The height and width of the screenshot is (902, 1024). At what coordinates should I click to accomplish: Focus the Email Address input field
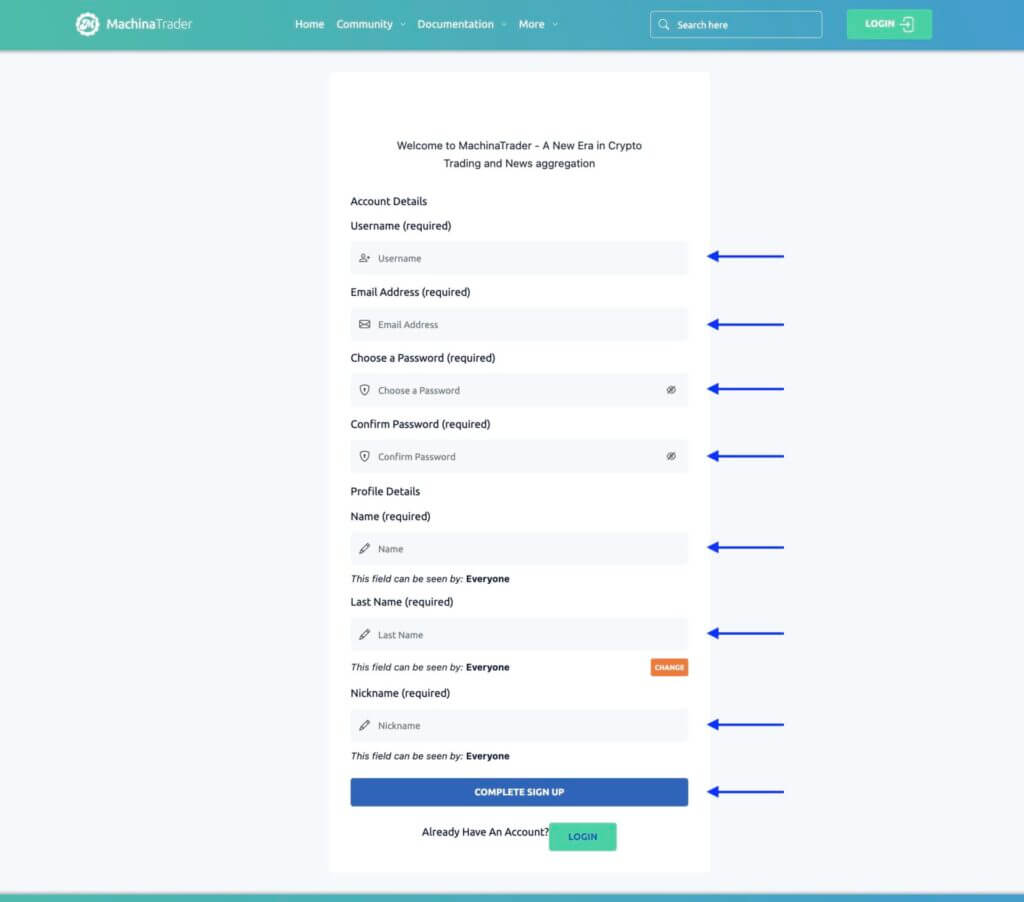[519, 324]
